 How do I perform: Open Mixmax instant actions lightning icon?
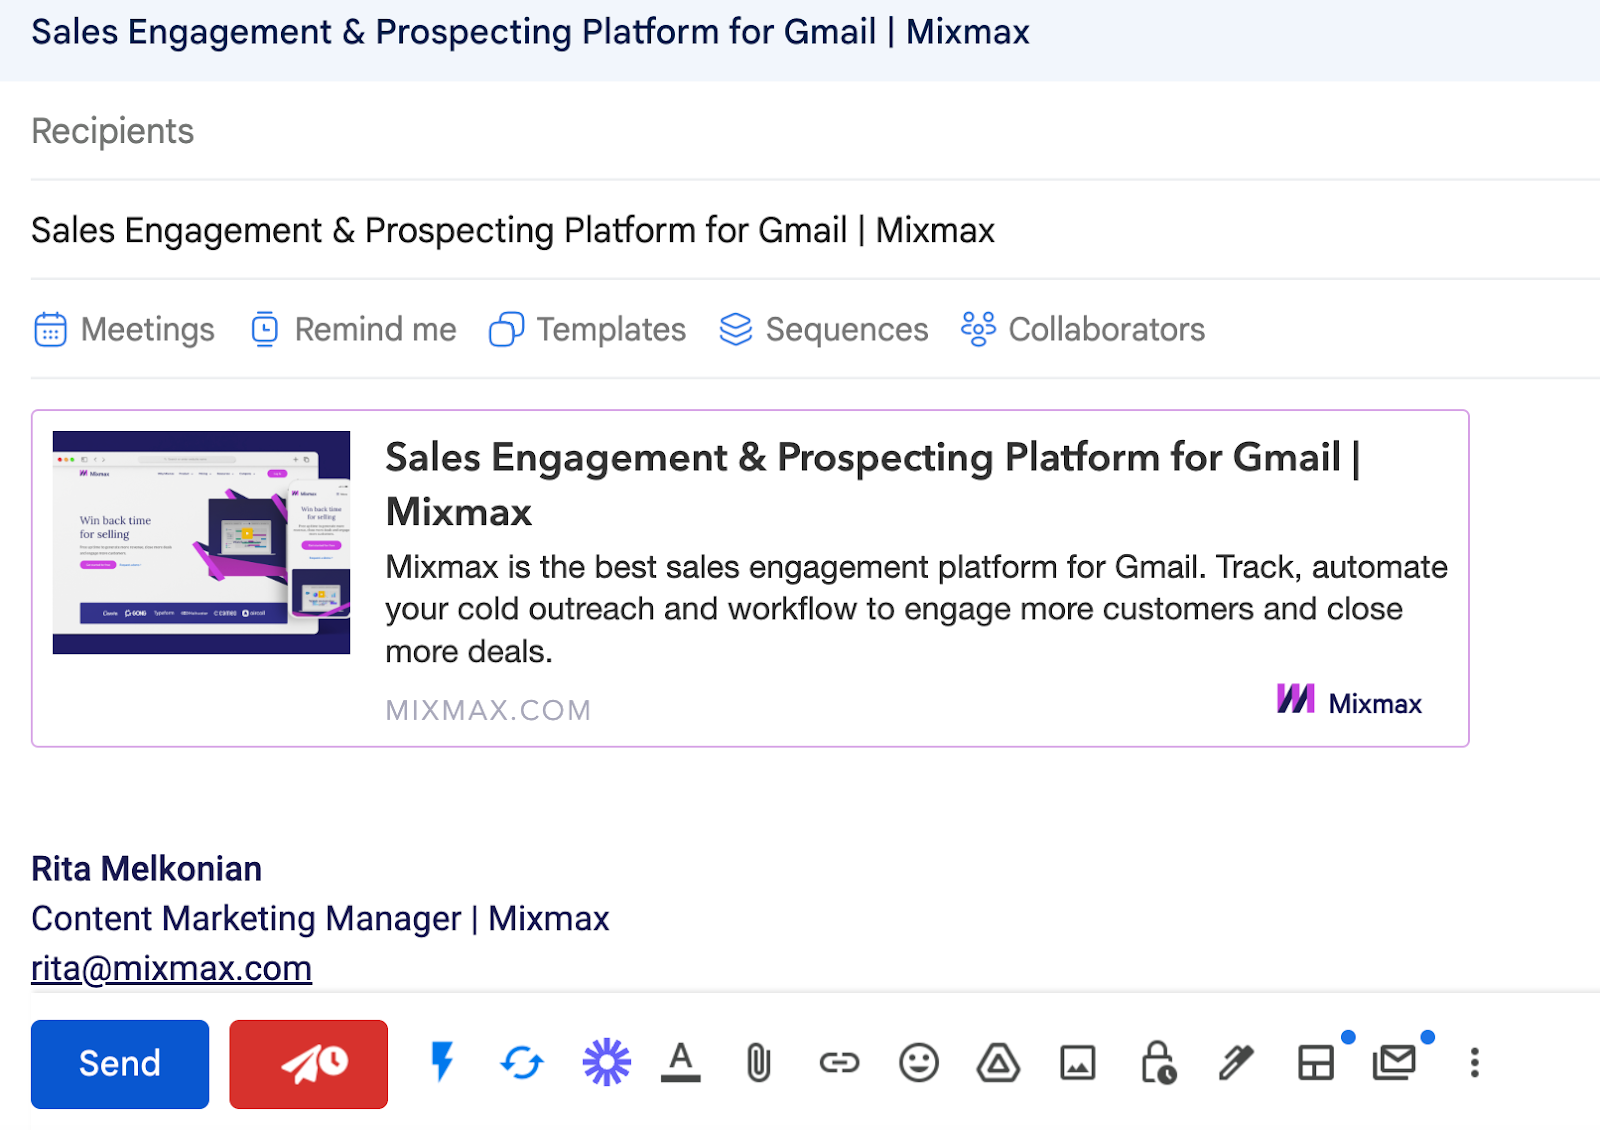coord(443,1064)
